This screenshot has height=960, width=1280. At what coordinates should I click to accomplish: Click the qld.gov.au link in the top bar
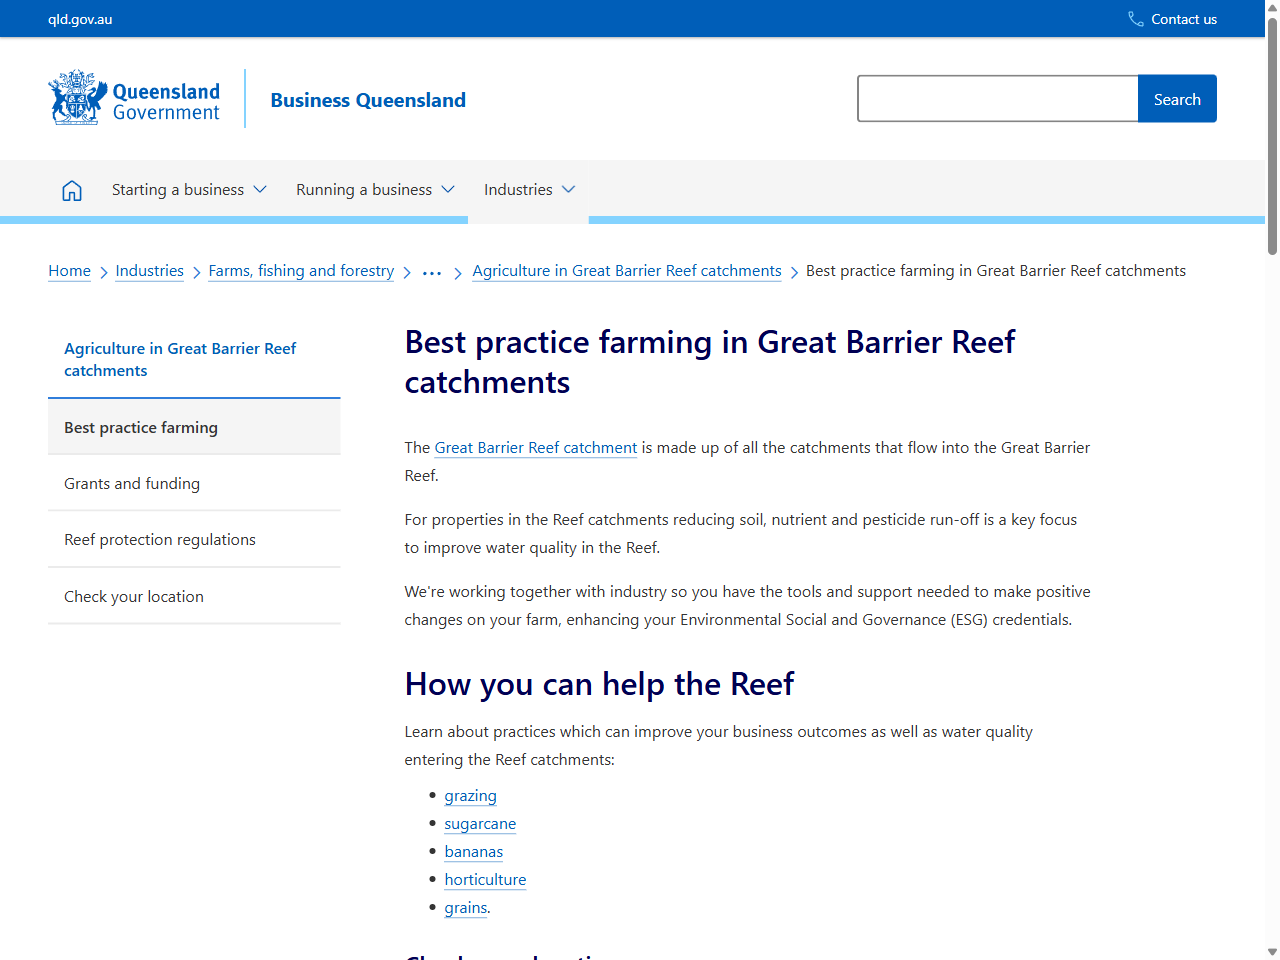pos(77,18)
